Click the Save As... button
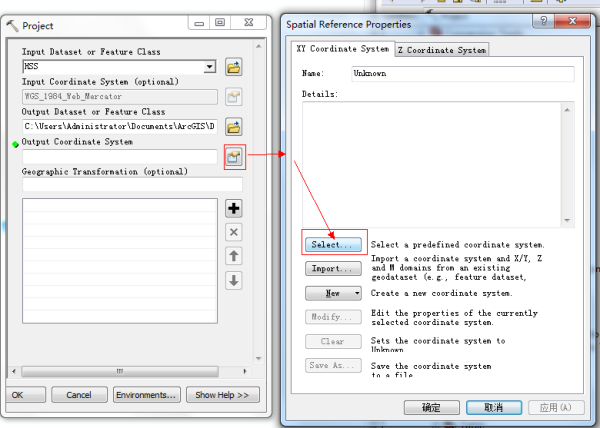Screen dimensions: 600x428 coord(333,365)
